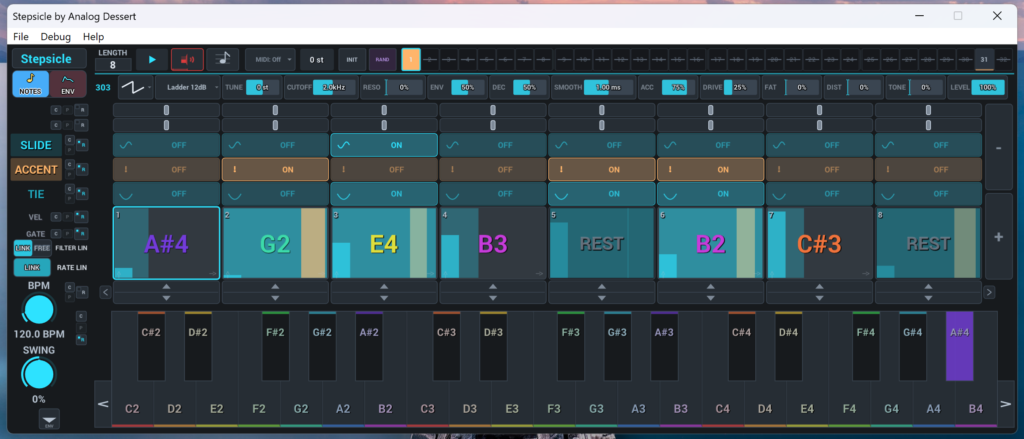Viewport: 1024px width, 439px height.
Task: Adjust the CUTOFF slider at 2.0kHz
Action: (x=335, y=87)
